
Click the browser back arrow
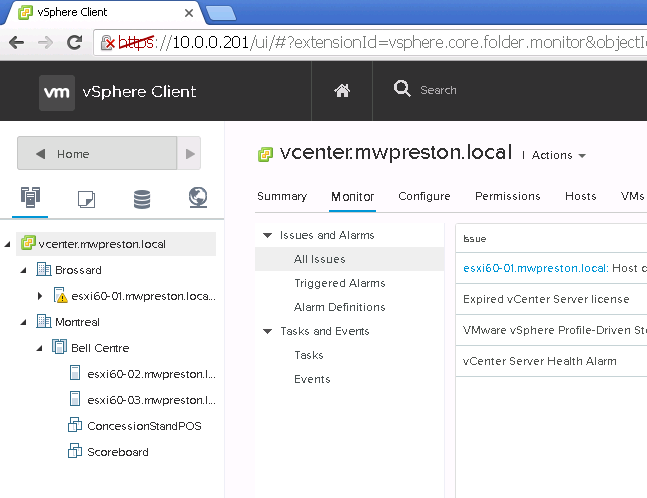pos(17,42)
